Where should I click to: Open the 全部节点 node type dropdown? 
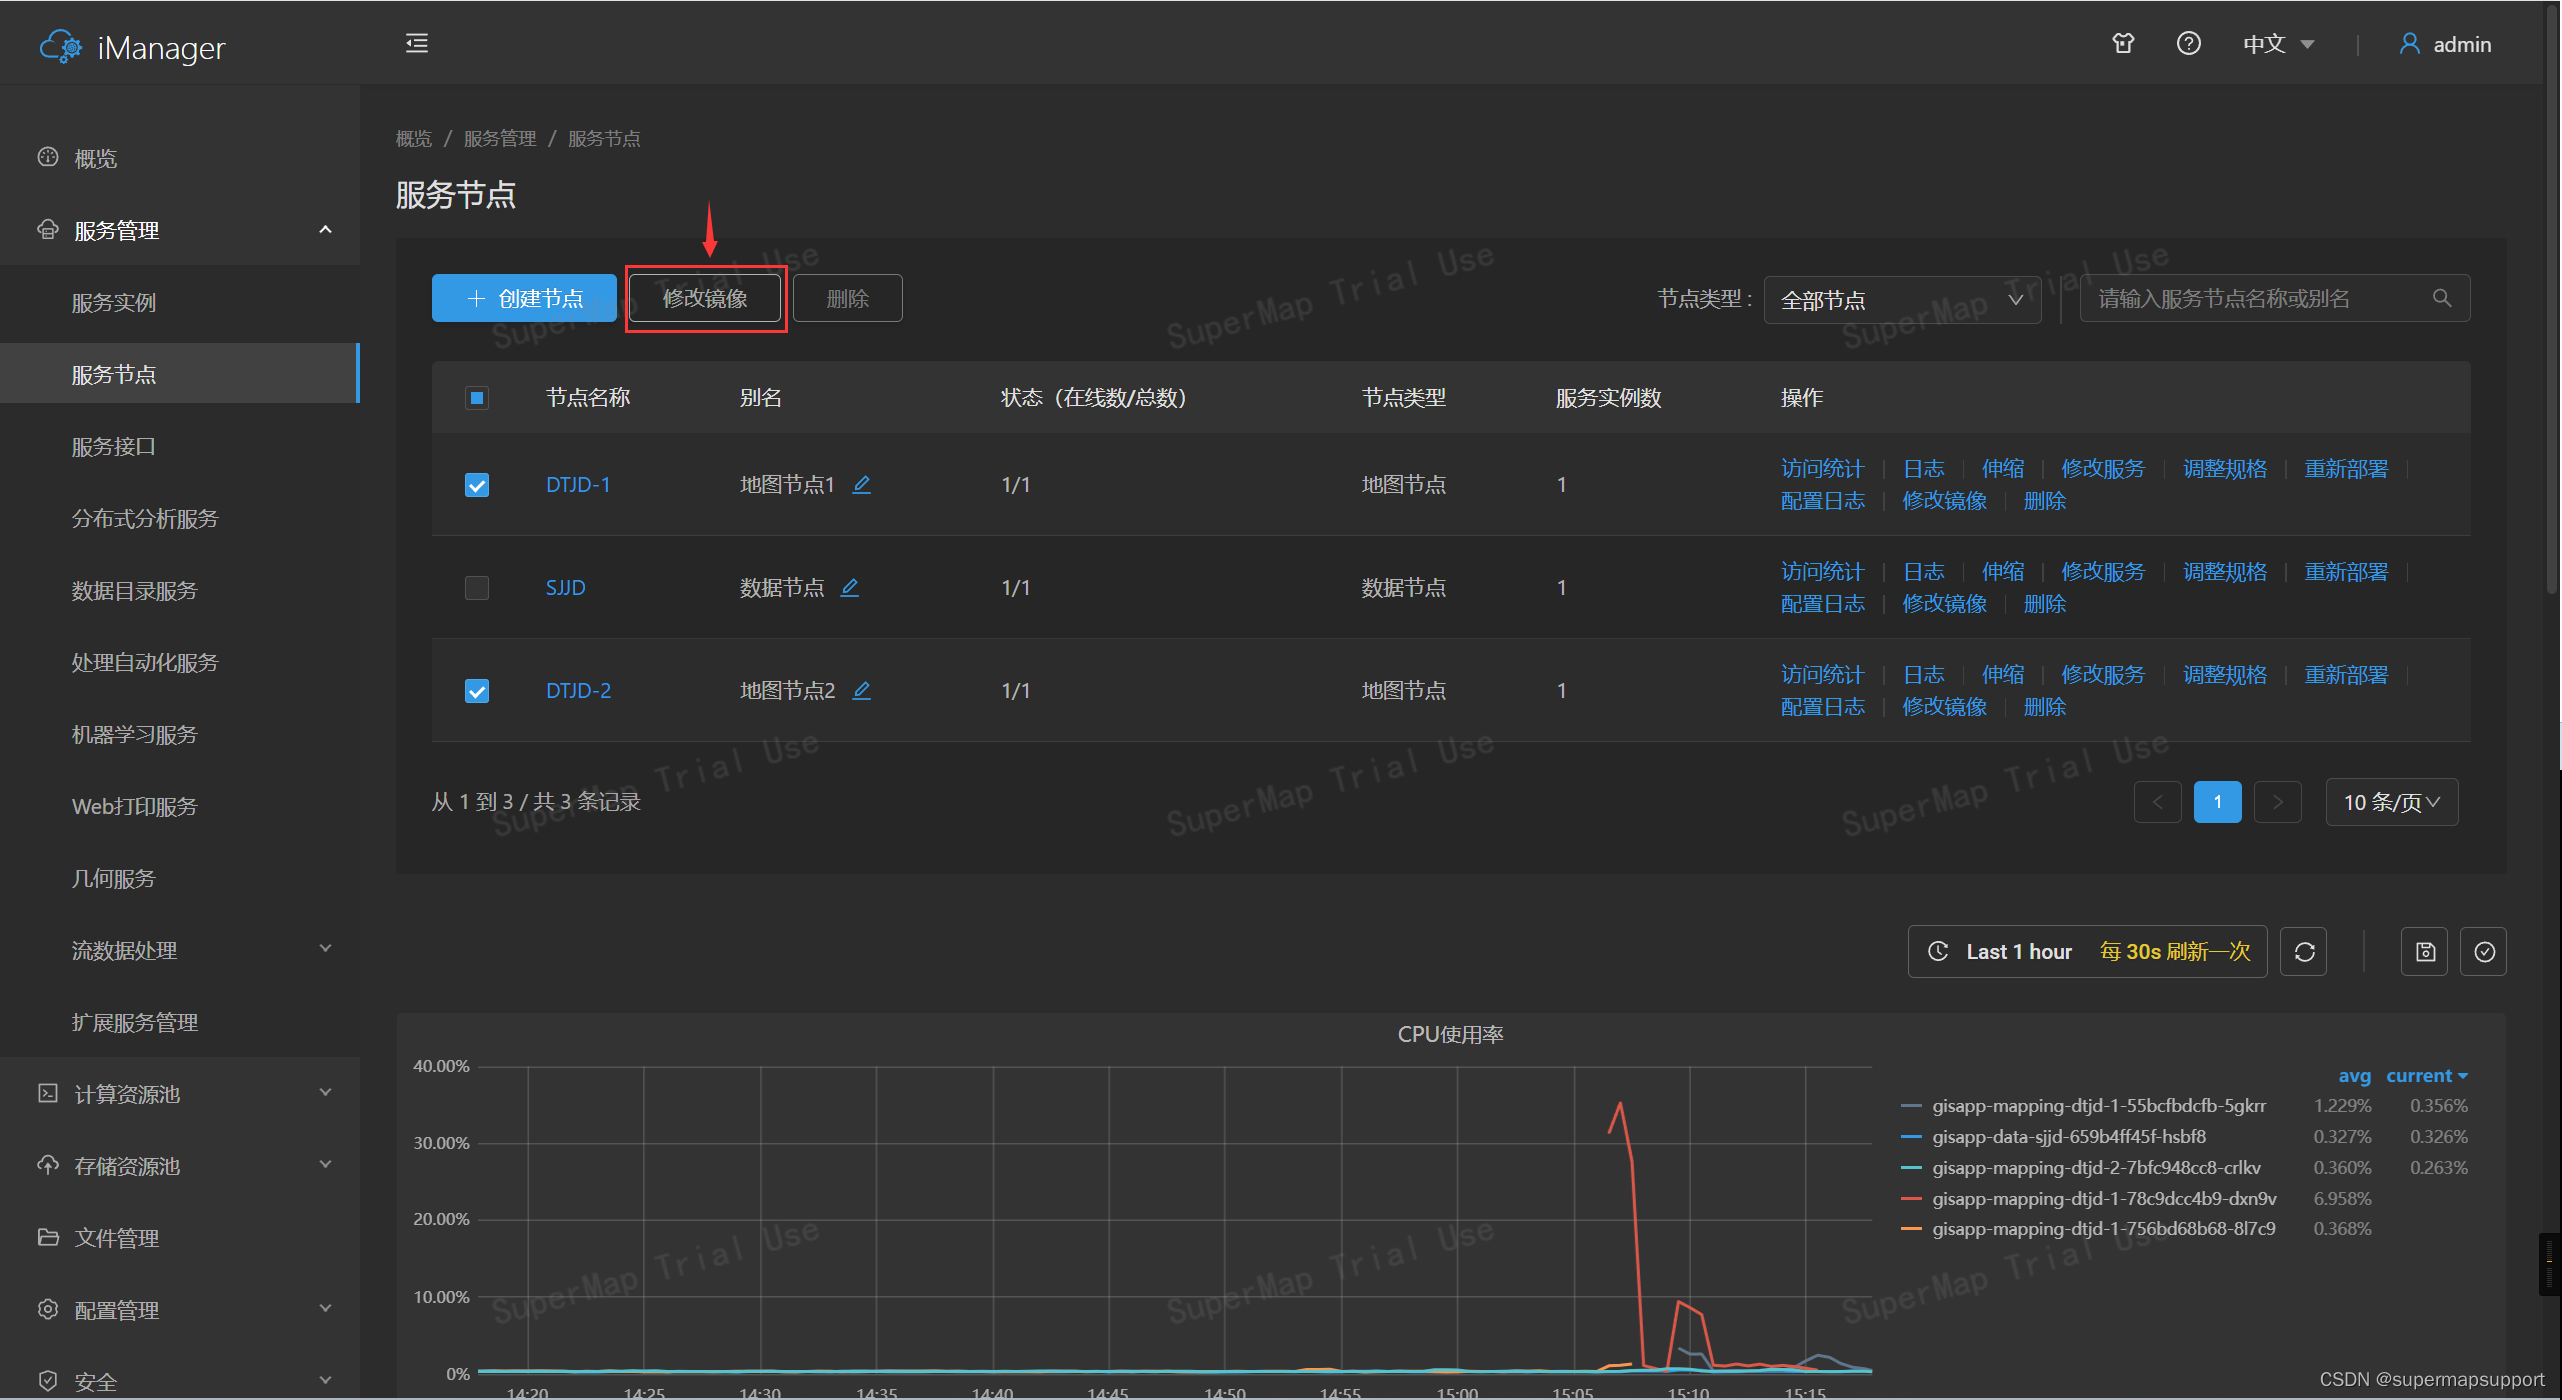pos(1902,299)
